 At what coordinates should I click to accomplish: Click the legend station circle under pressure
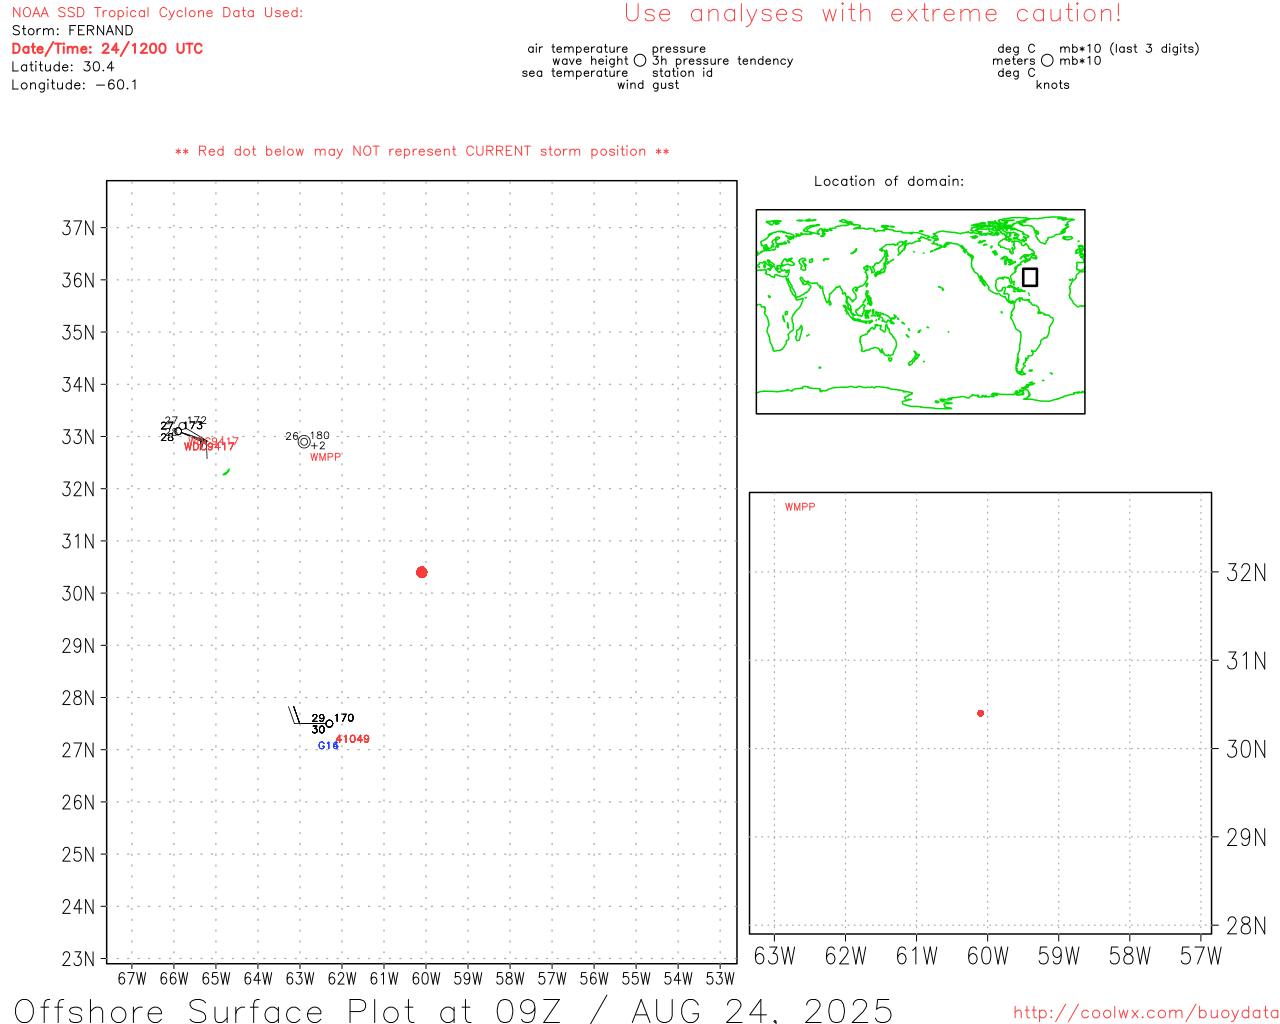pos(640,61)
